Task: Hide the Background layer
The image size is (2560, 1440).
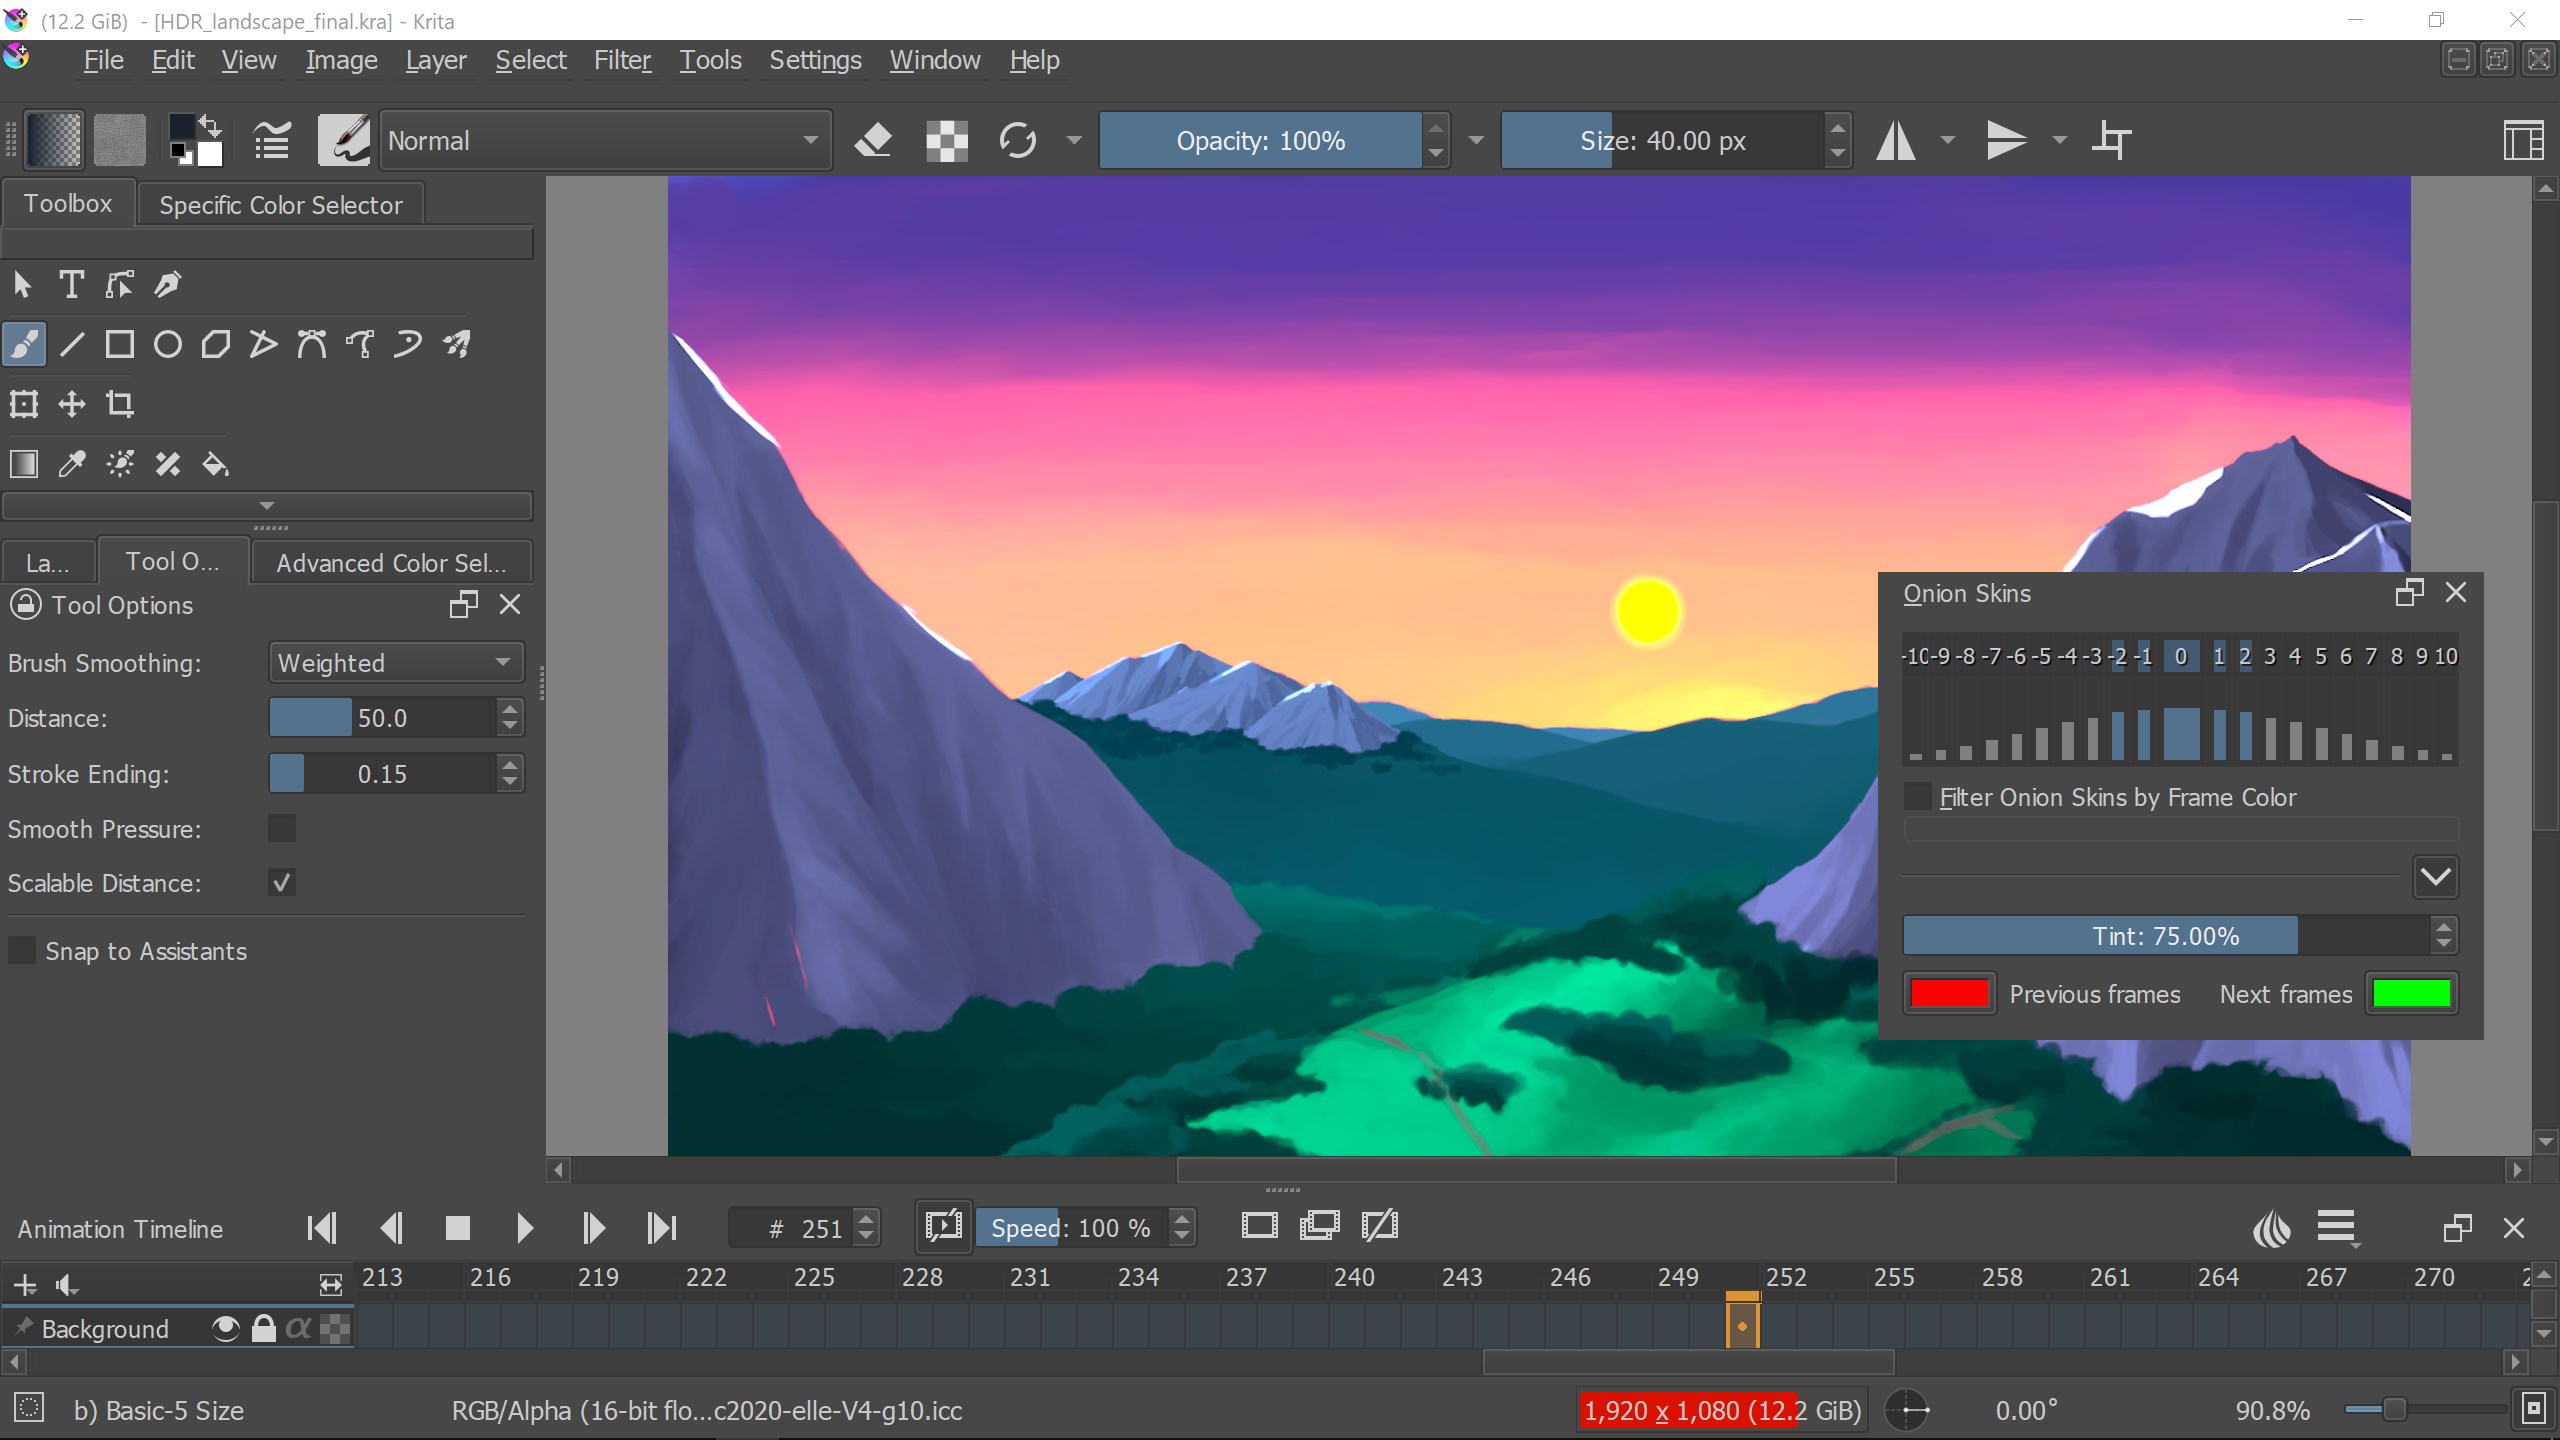Action: click(x=224, y=1328)
